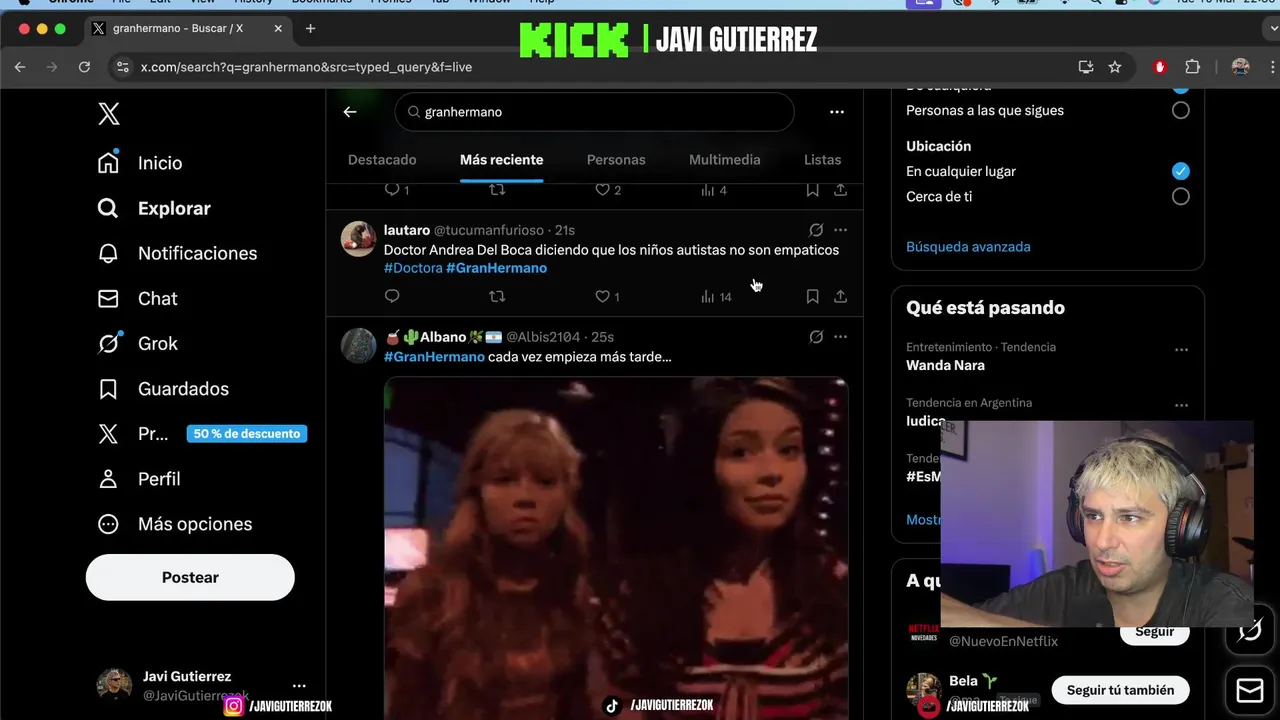Open Albano's profile avatar
This screenshot has width=1280, height=720.
[x=358, y=345]
